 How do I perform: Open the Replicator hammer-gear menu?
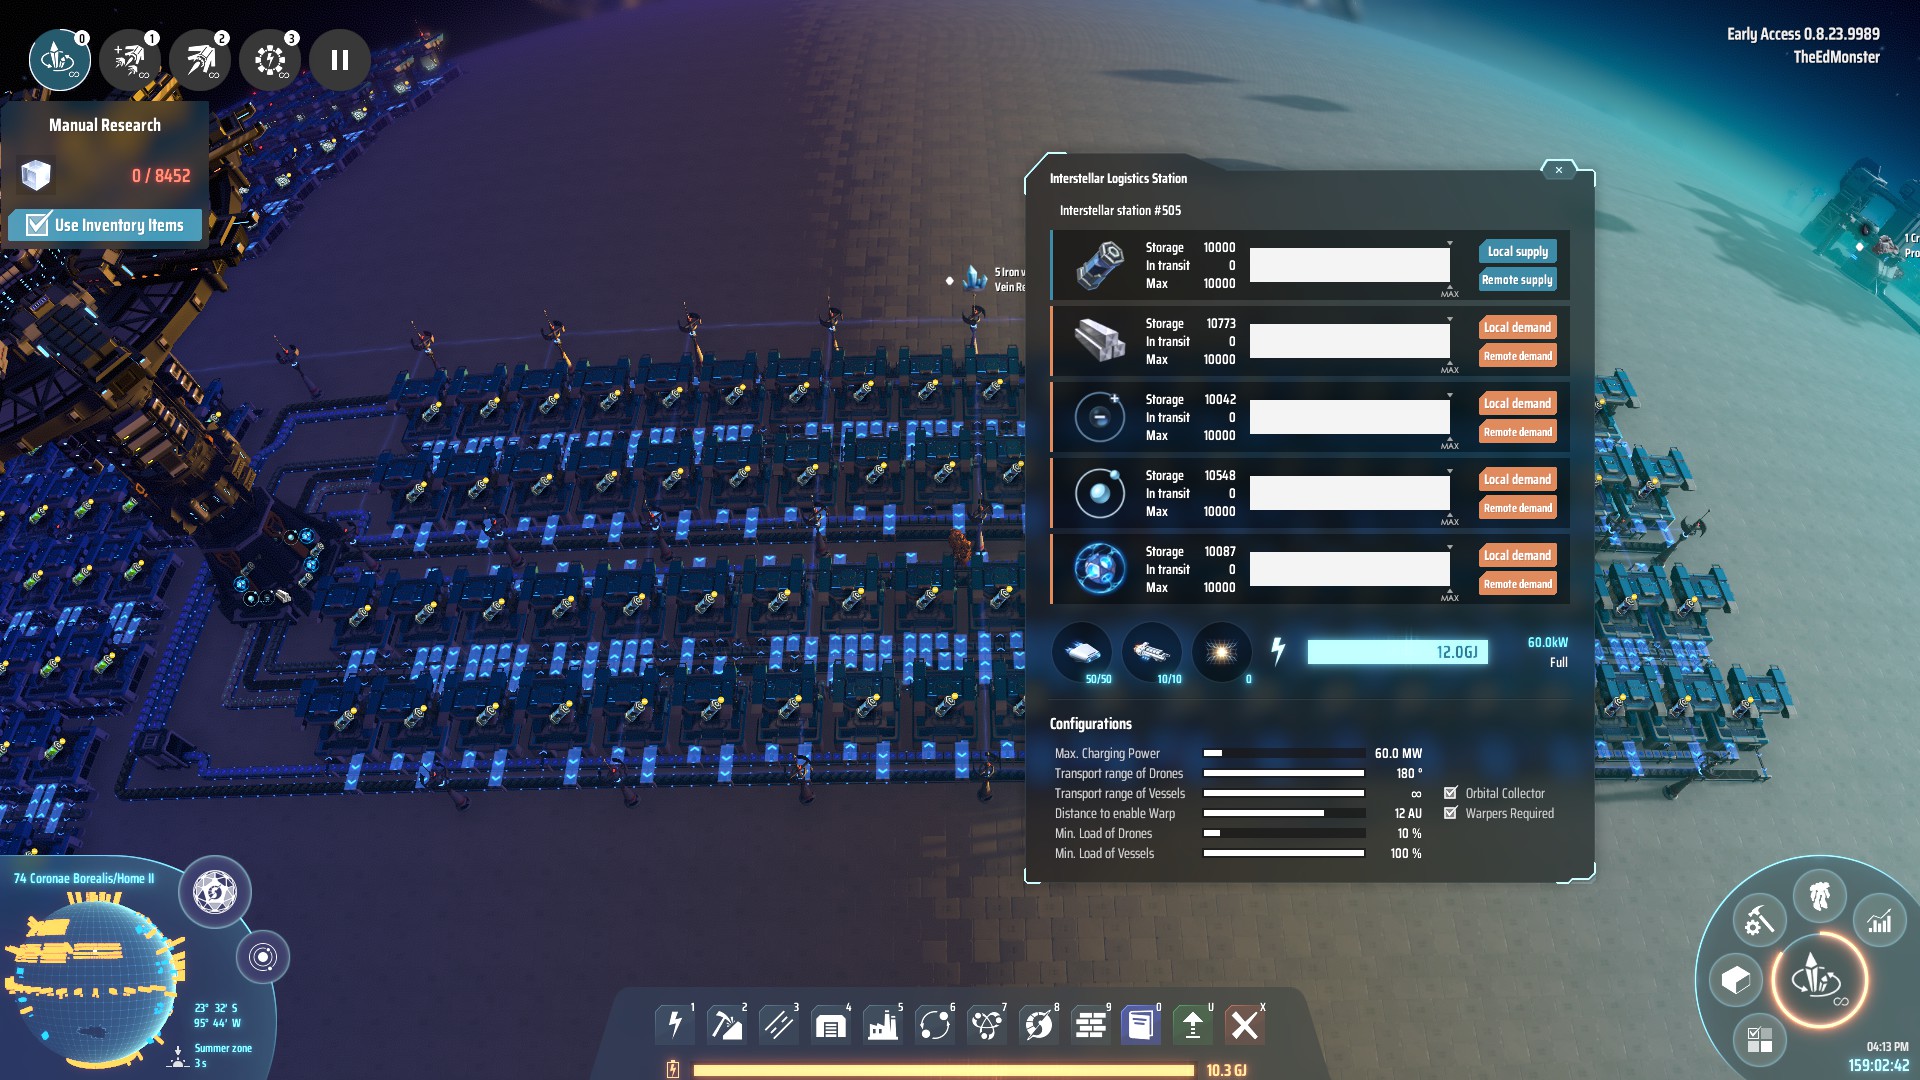pyautogui.click(x=1759, y=920)
